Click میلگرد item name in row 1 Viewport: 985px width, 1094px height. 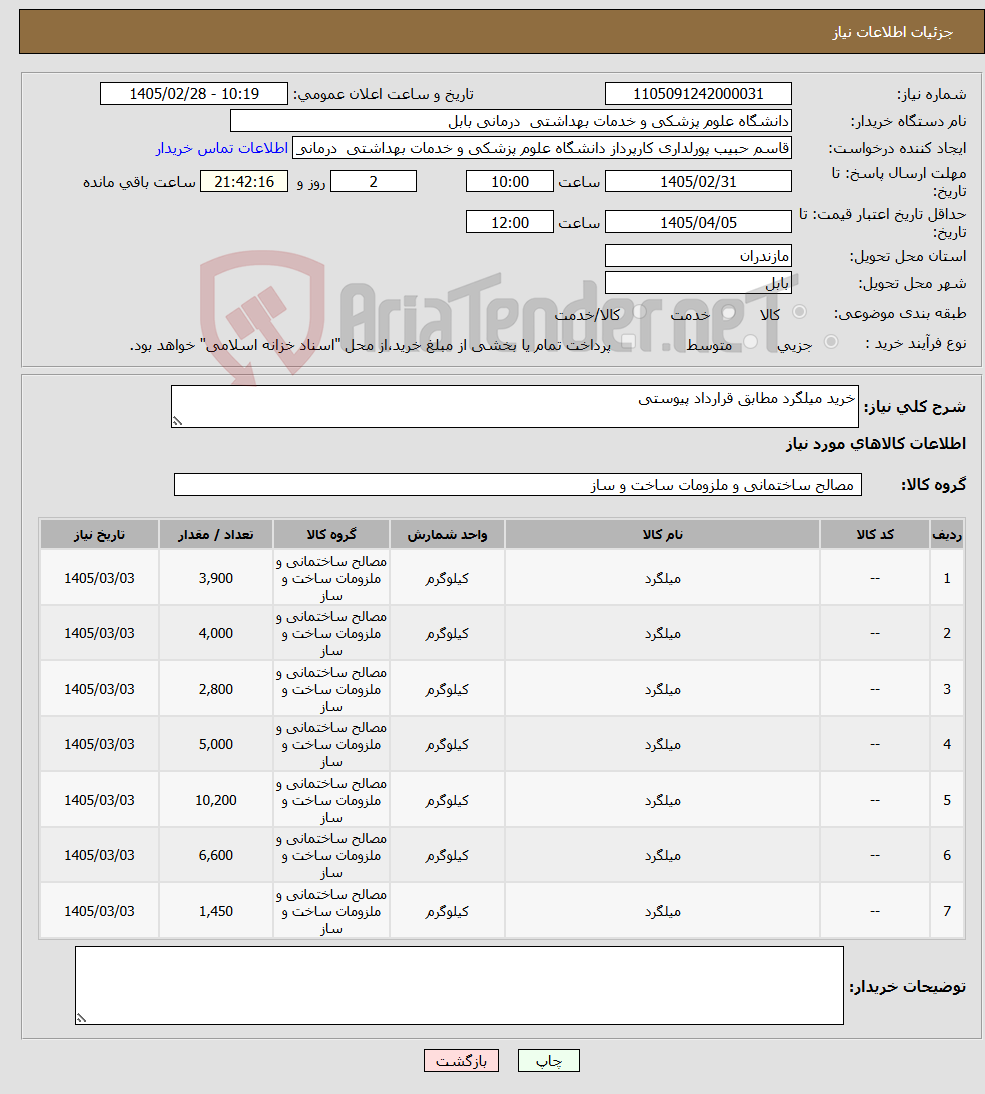pos(662,578)
